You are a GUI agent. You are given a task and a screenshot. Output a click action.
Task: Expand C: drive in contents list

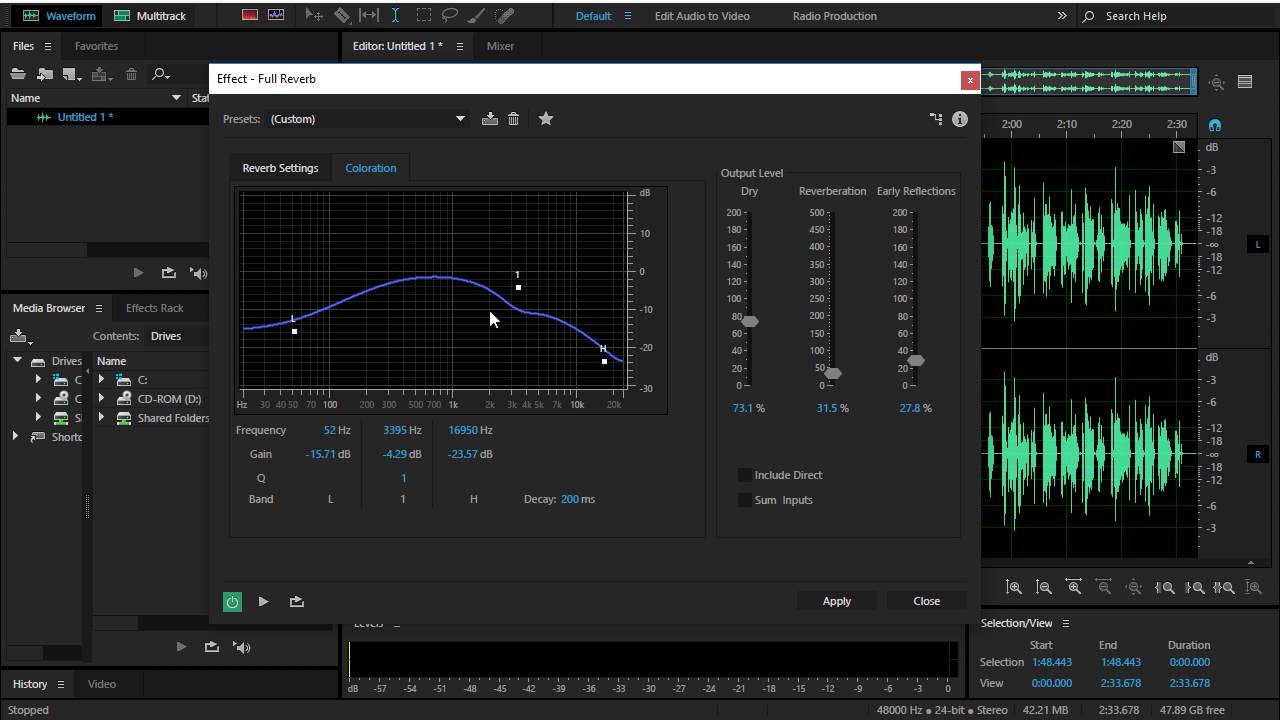point(101,380)
